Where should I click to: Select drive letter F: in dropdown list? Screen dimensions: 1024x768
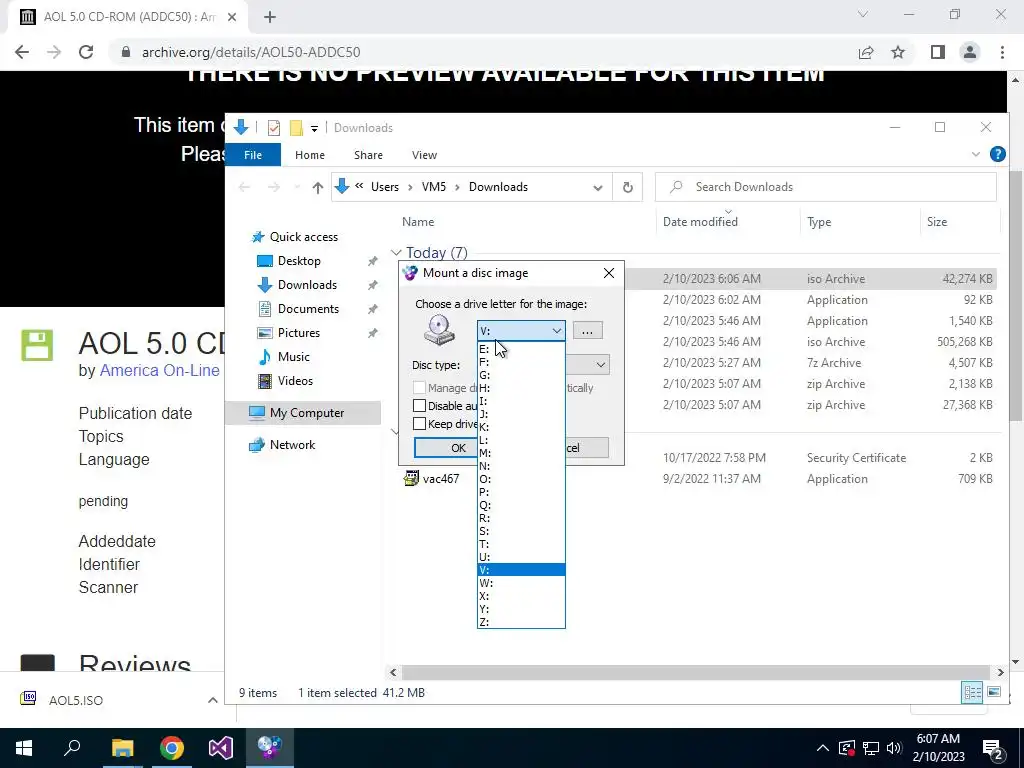(521, 362)
